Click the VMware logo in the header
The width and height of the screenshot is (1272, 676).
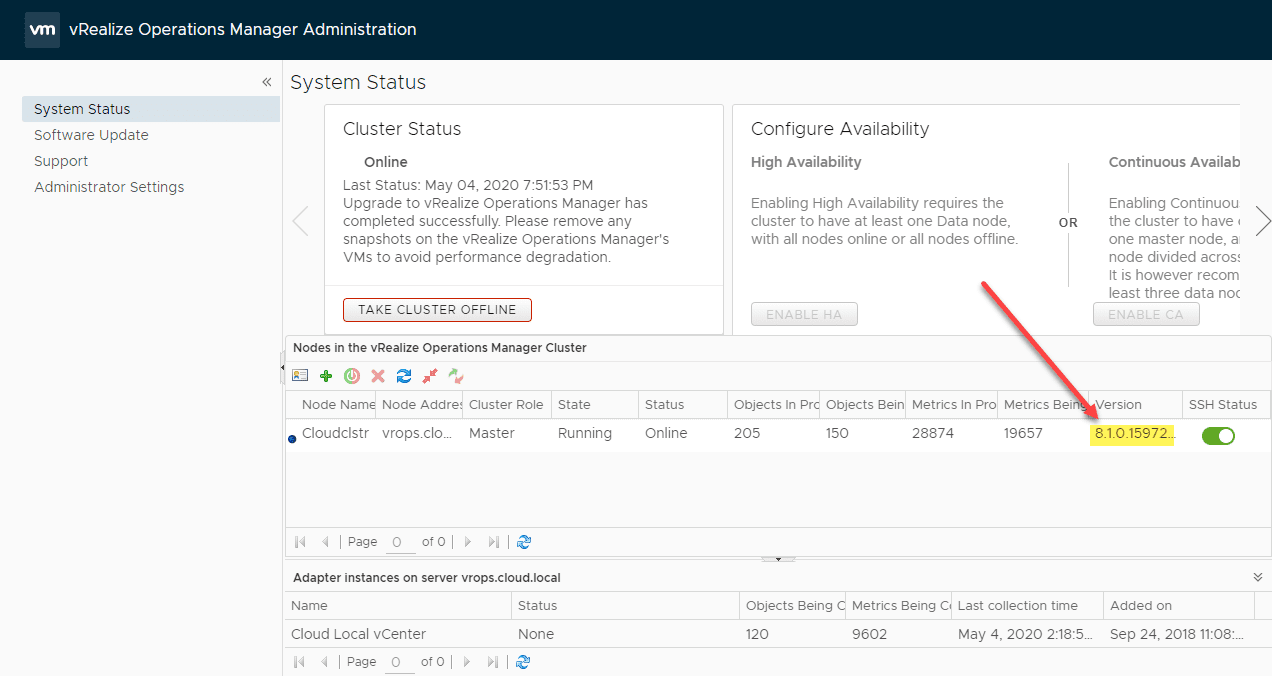[42, 29]
